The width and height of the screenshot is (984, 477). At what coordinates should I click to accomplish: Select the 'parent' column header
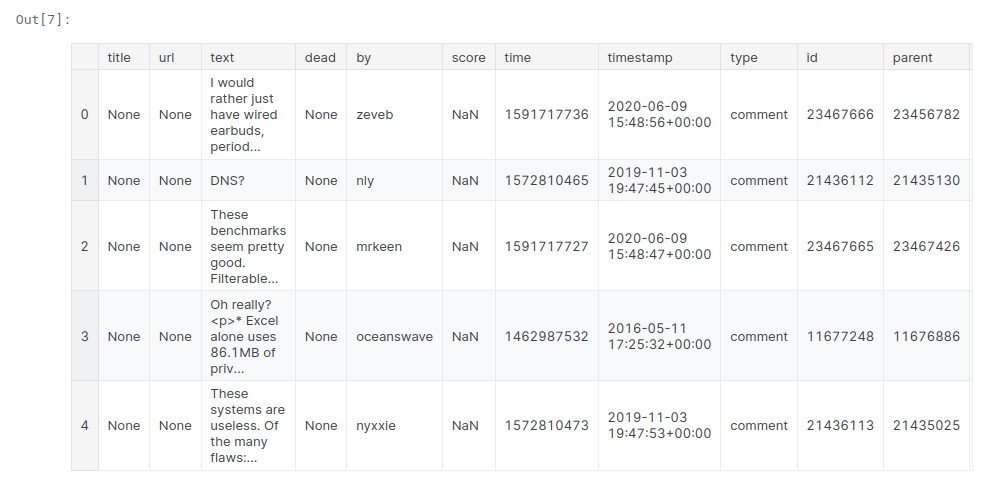912,58
